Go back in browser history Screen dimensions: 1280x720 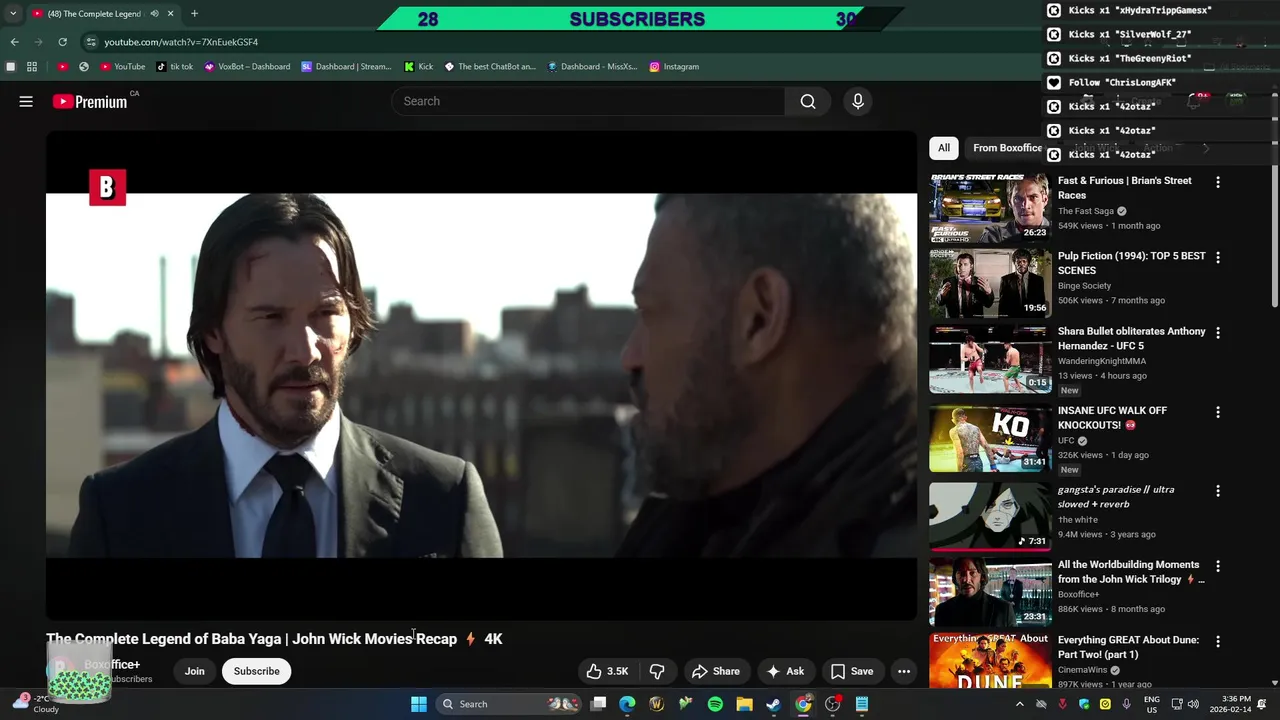14,42
